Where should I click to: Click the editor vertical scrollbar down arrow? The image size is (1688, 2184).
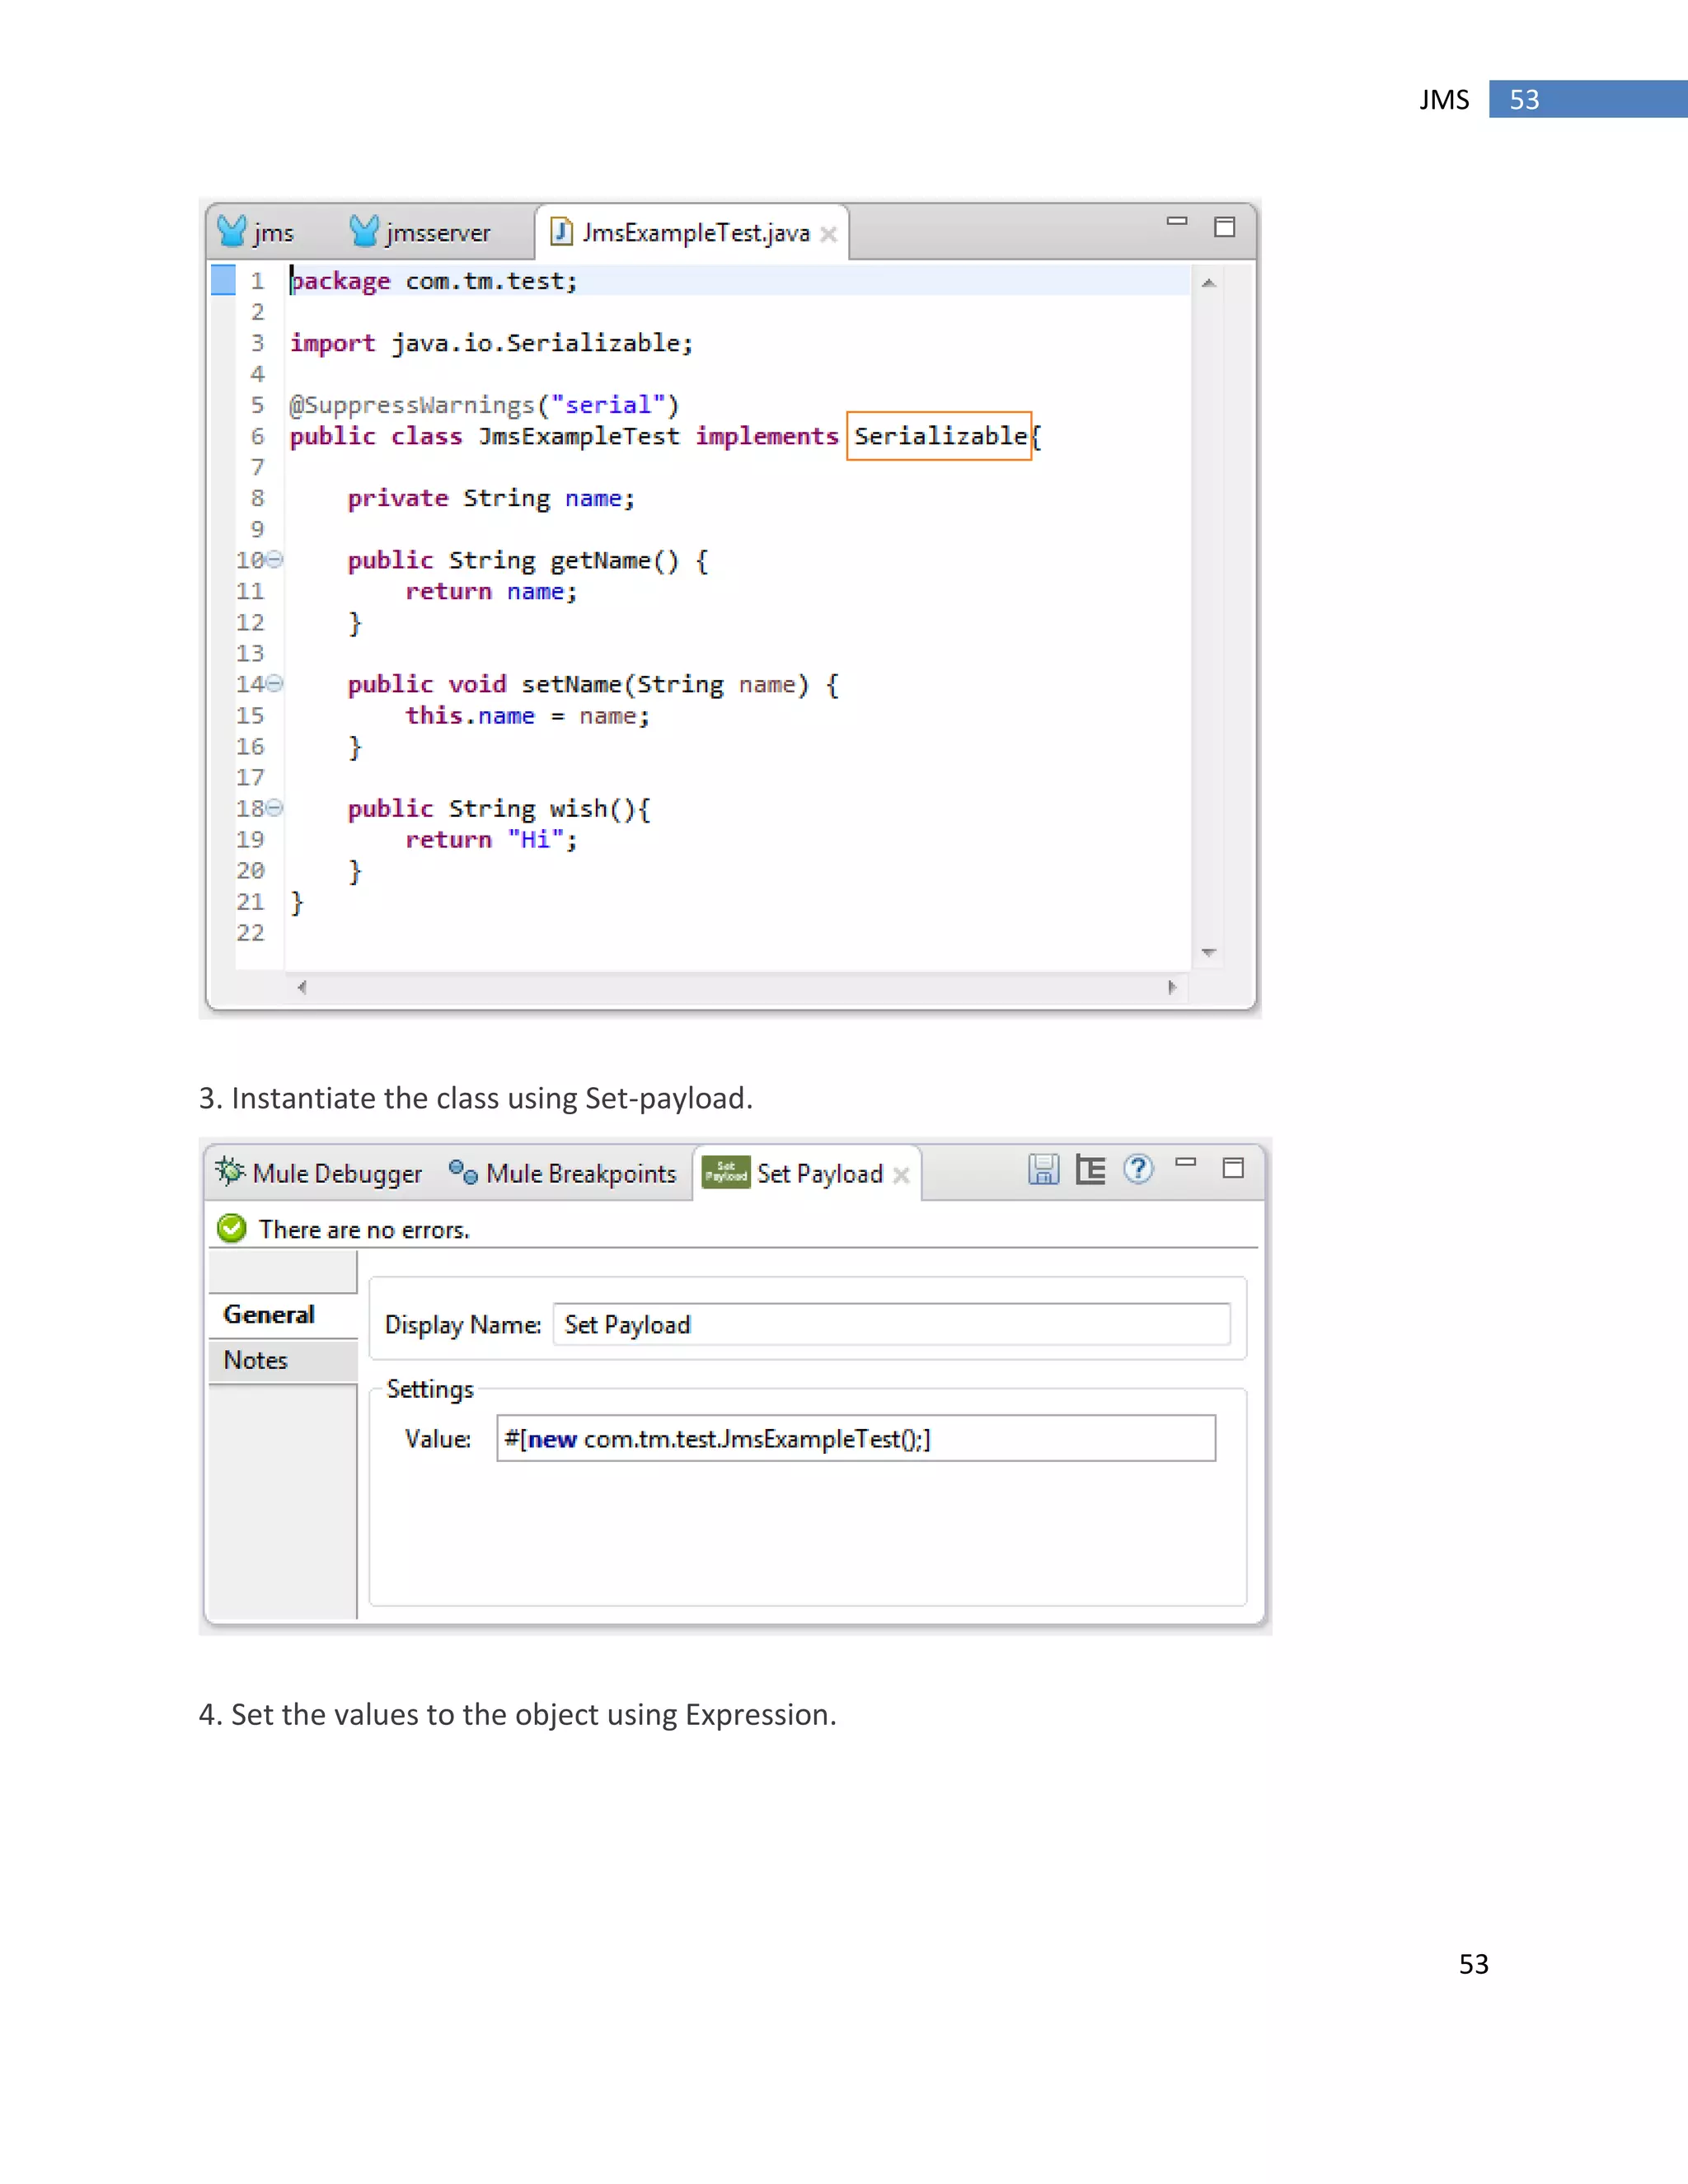pyautogui.click(x=1208, y=952)
